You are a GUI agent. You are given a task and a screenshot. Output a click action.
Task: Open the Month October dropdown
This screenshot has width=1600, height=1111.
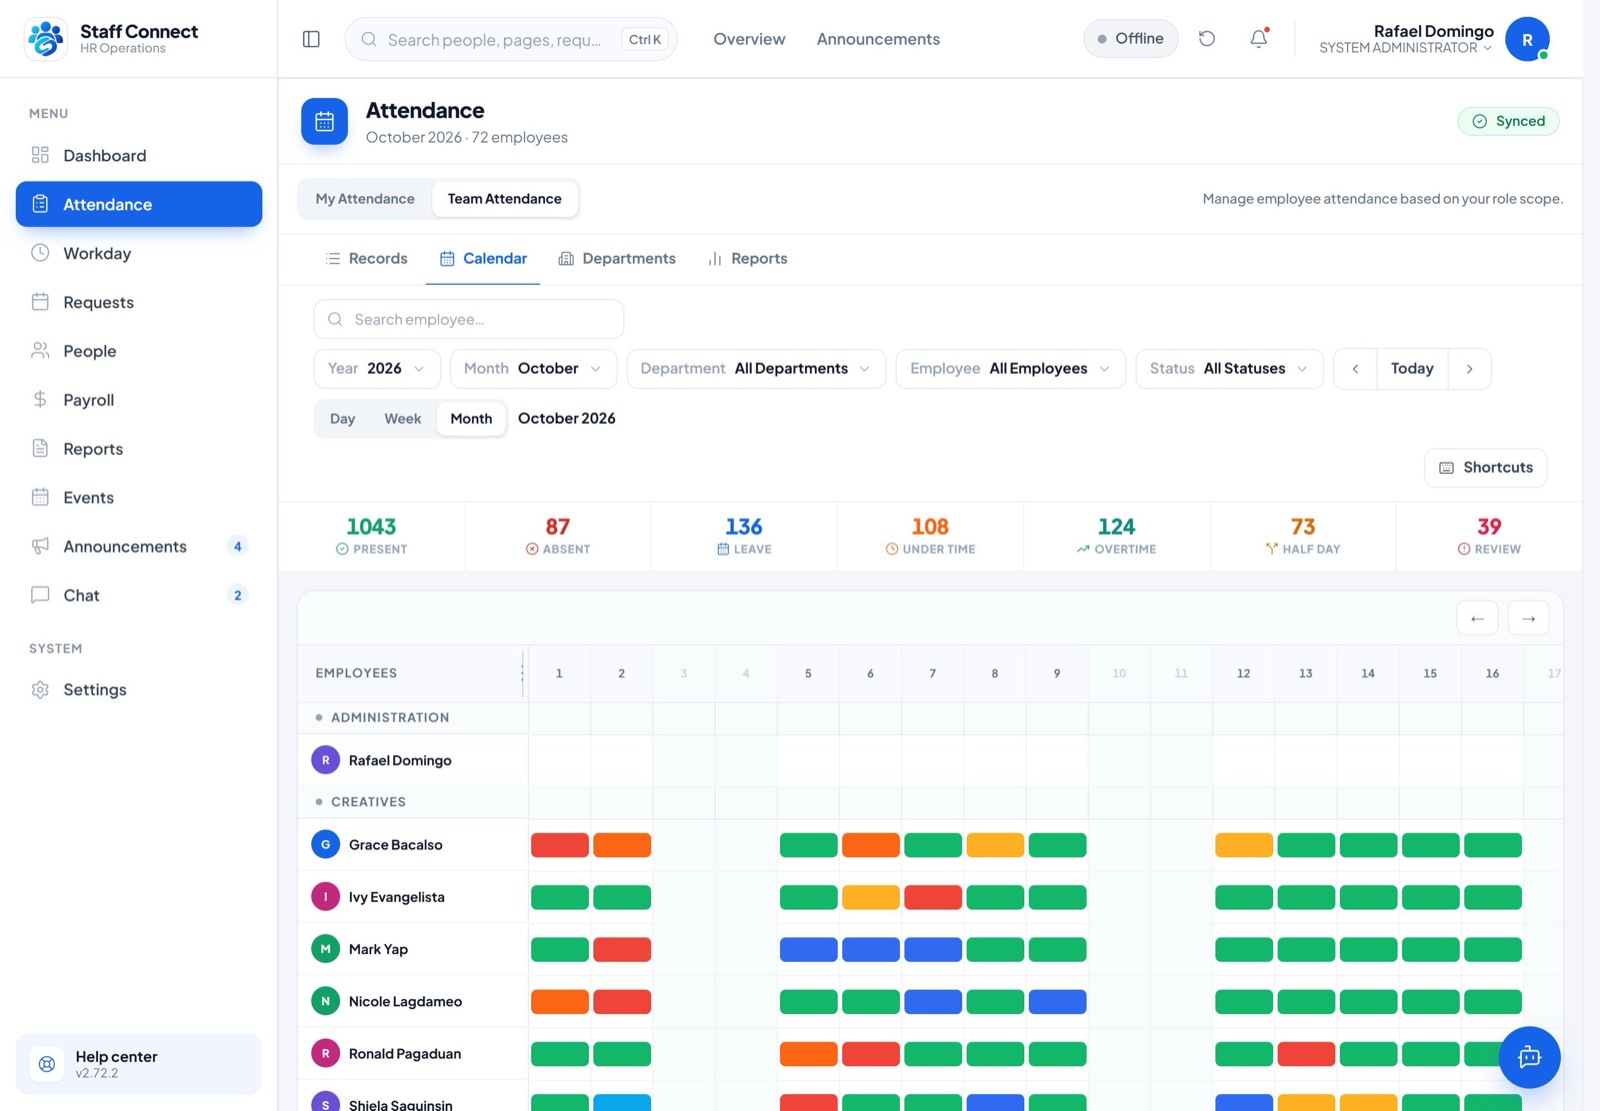pos(533,369)
